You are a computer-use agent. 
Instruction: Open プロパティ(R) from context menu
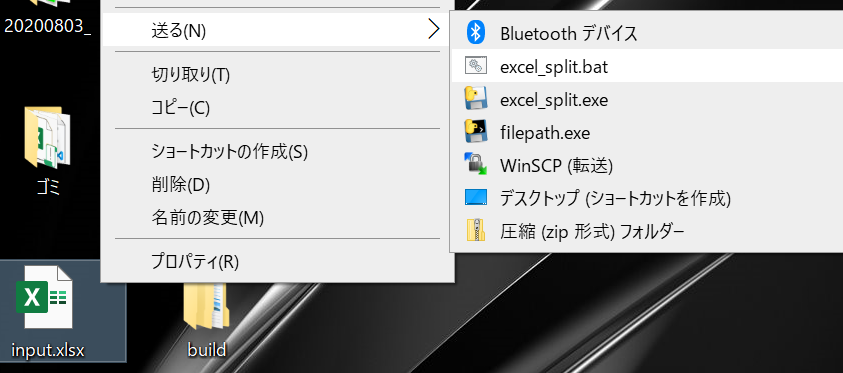[x=277, y=262]
